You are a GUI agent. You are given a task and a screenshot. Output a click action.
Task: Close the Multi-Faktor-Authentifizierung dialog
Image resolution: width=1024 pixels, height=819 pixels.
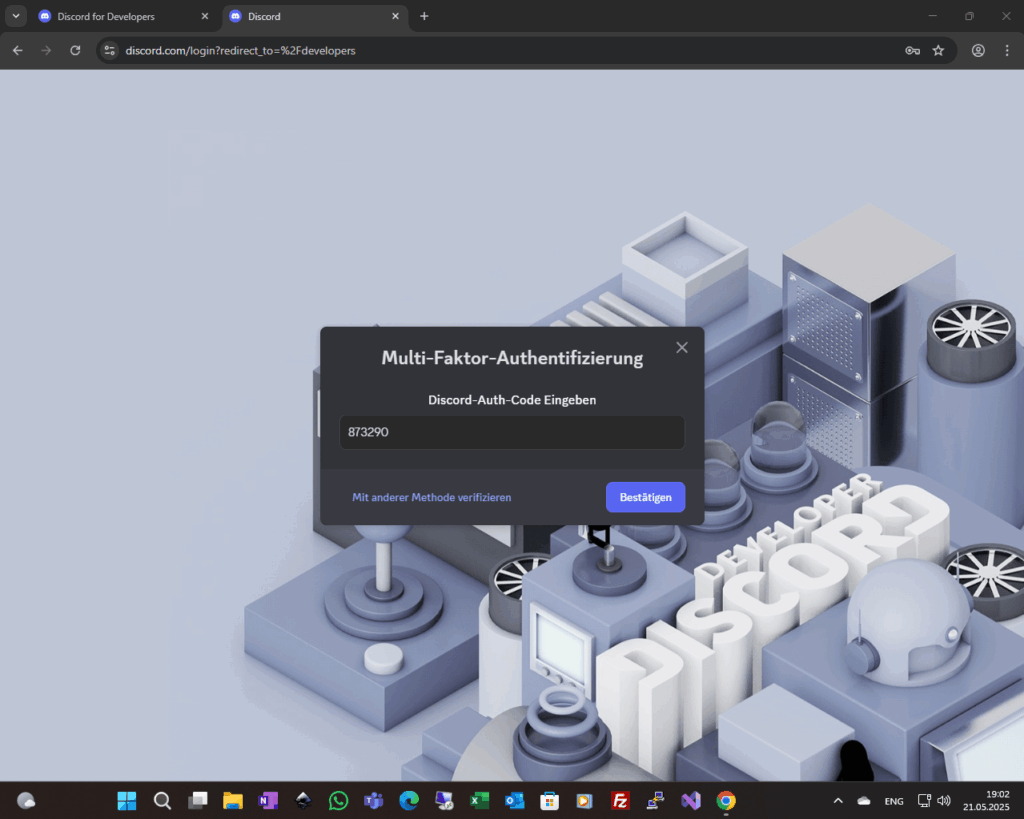(682, 347)
